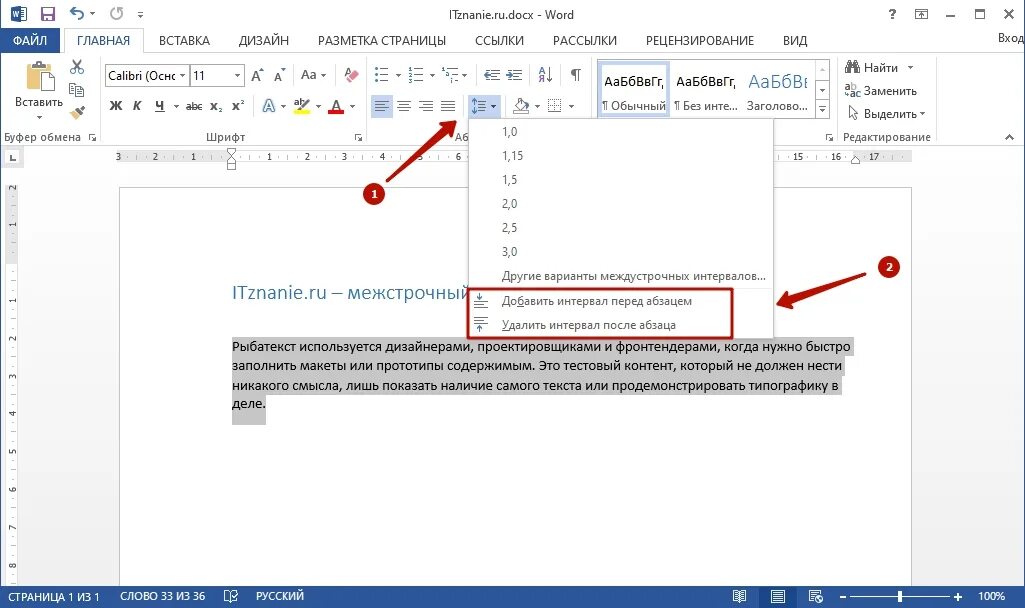The width and height of the screenshot is (1025, 608).
Task: Open the Выделить select menu
Action: (886, 114)
